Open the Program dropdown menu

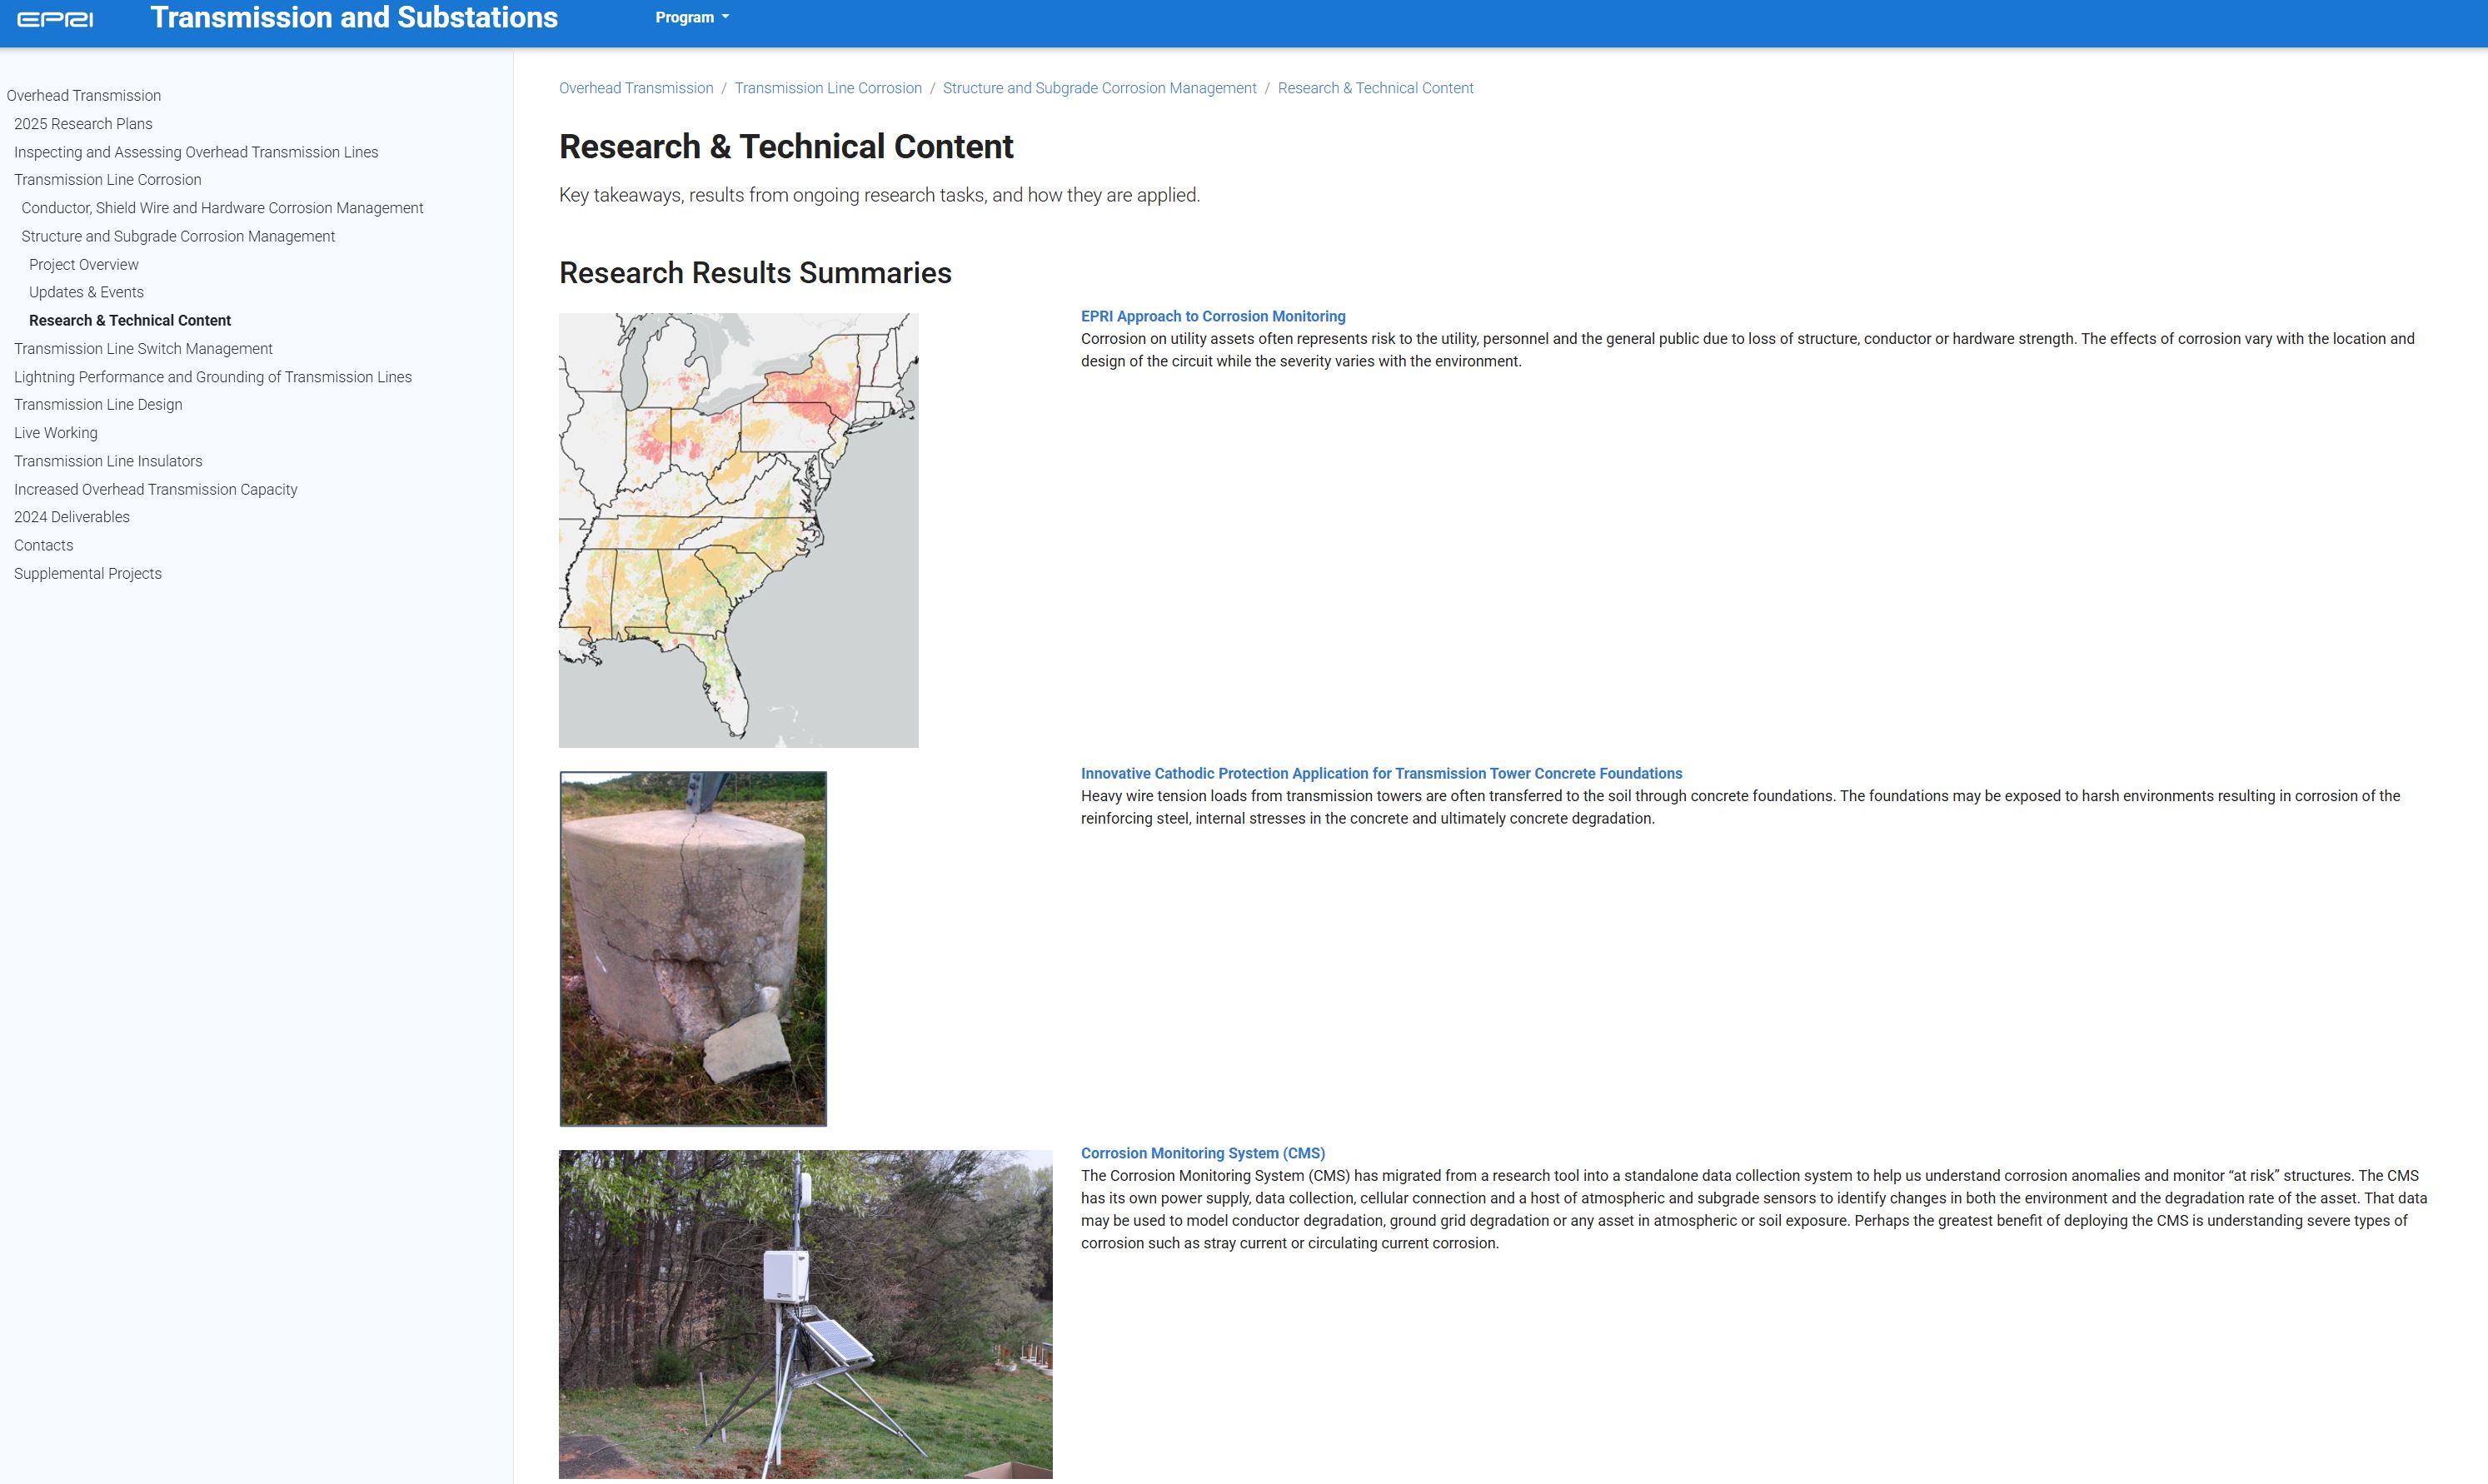tap(692, 17)
